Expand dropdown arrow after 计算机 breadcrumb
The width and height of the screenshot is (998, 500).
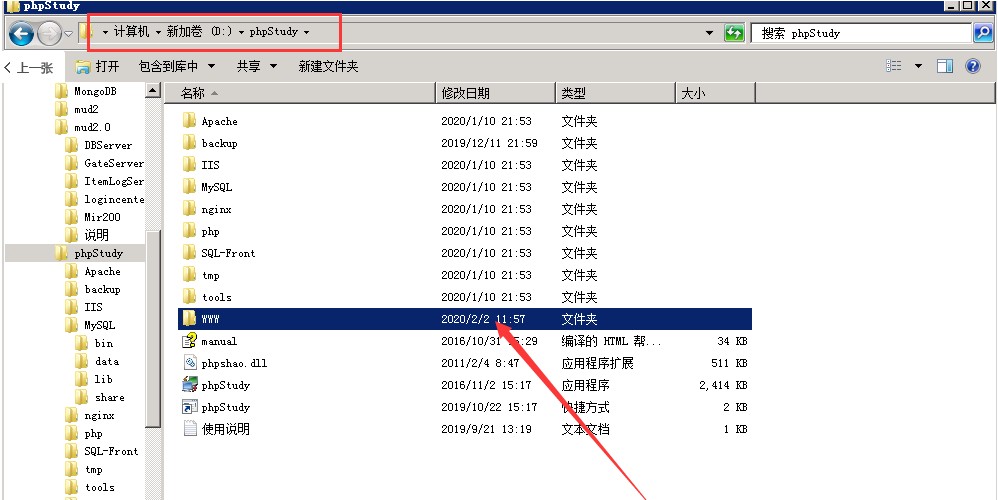click(x=158, y=32)
